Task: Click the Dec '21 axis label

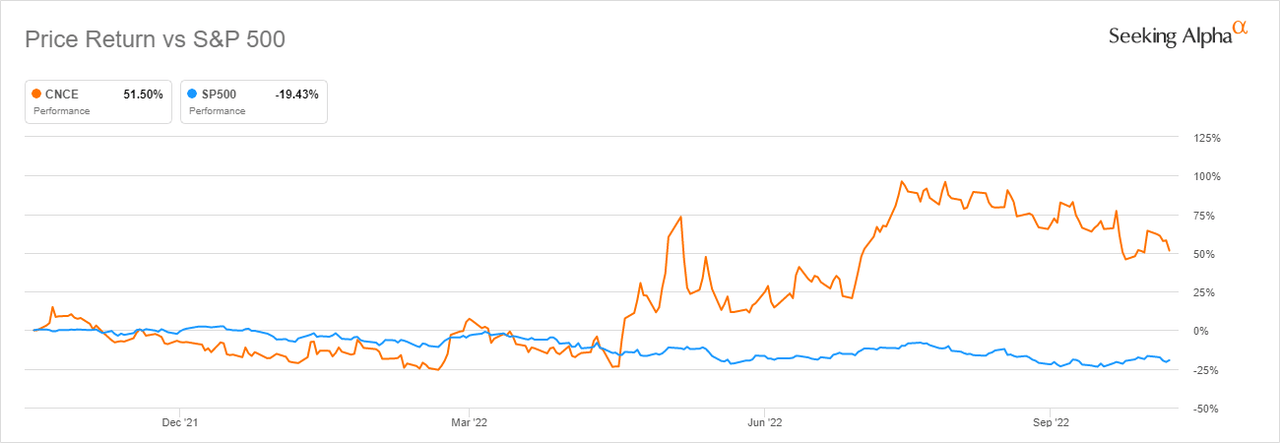Action: tap(178, 421)
